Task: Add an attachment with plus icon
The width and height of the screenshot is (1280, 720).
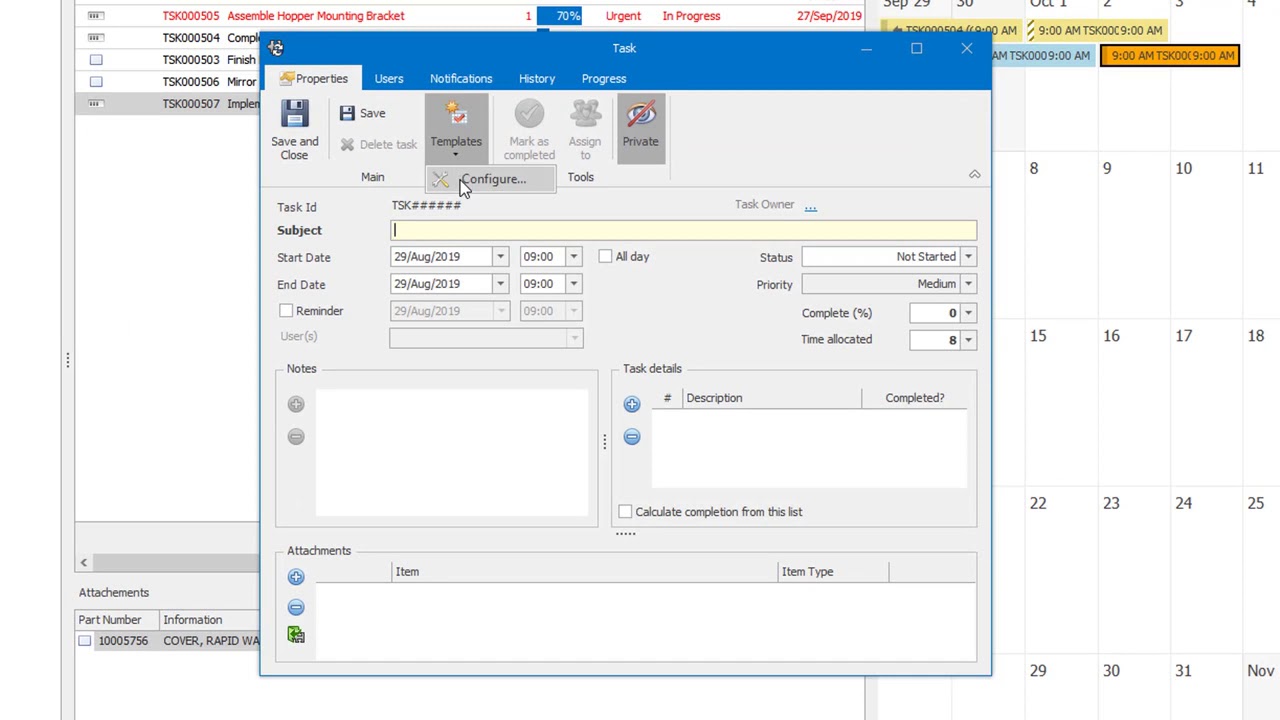Action: (296, 577)
